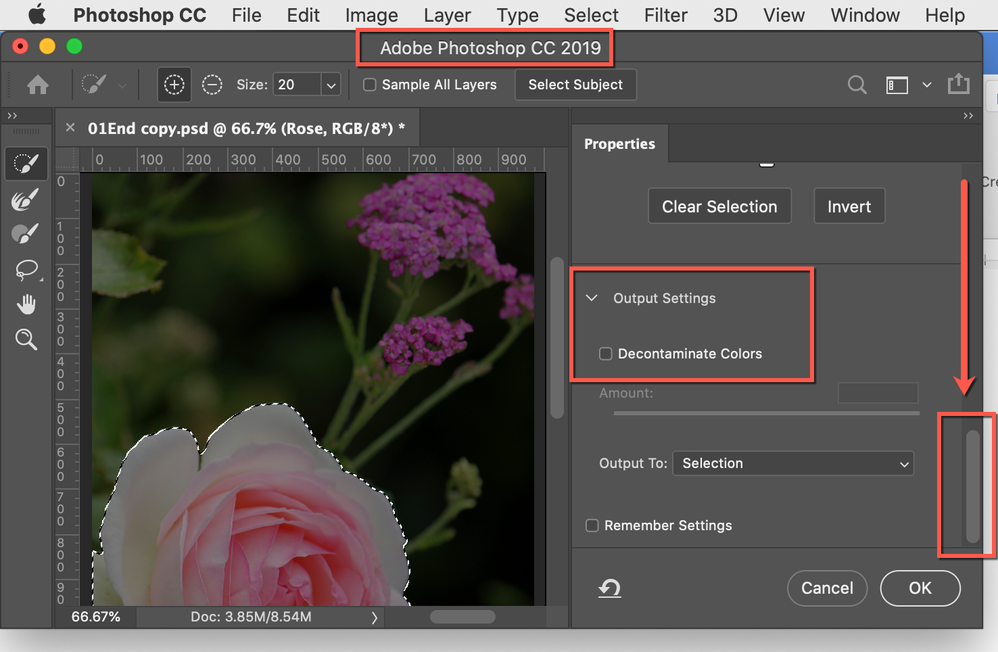This screenshot has height=652, width=998.
Task: Switch to the Properties tab
Action: point(619,144)
